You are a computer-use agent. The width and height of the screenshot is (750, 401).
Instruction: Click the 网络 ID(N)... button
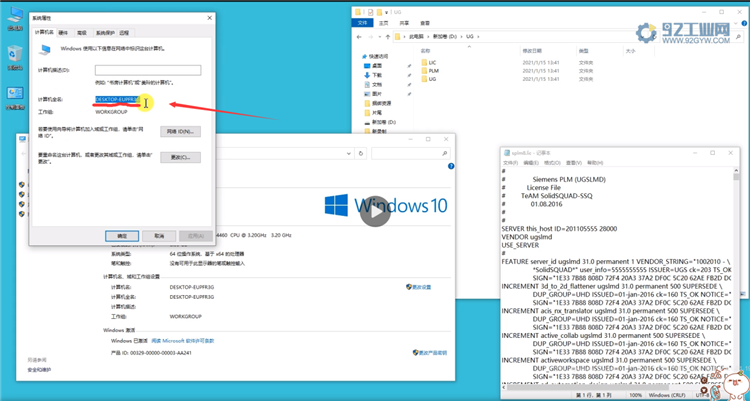(x=180, y=131)
